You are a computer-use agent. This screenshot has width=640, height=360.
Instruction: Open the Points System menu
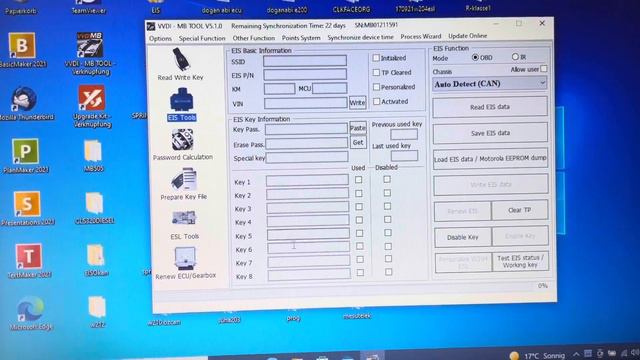[301, 38]
